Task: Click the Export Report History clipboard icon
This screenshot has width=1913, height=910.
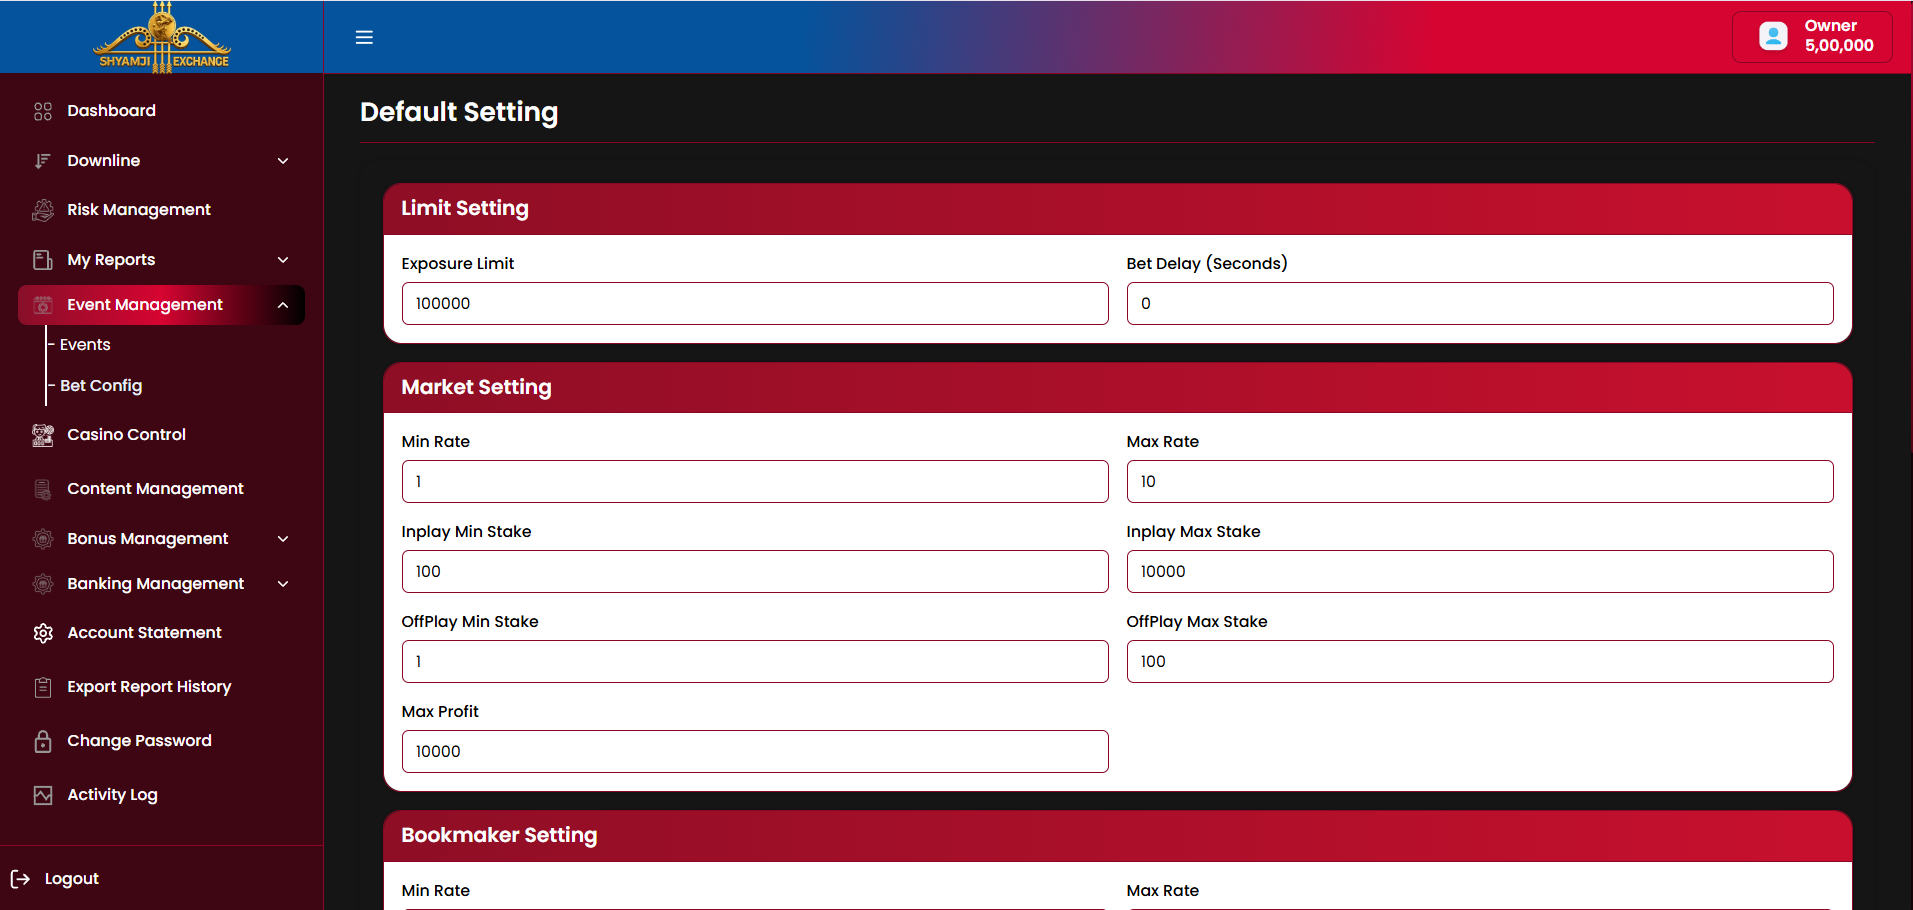Action: pos(43,687)
